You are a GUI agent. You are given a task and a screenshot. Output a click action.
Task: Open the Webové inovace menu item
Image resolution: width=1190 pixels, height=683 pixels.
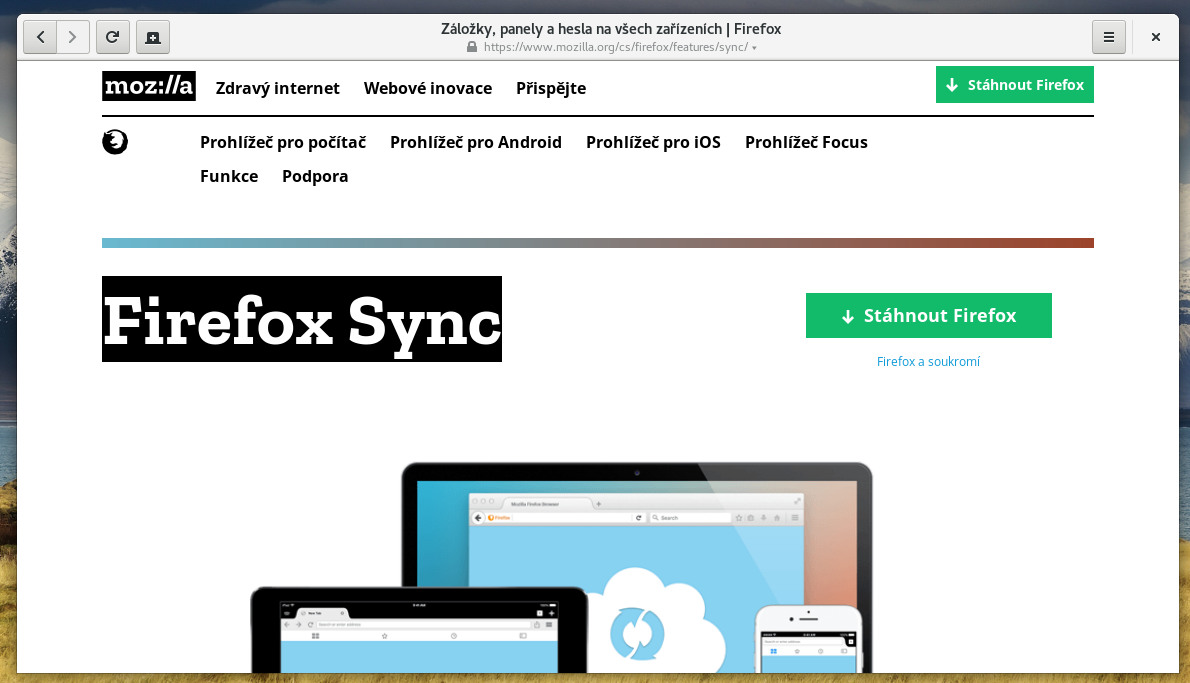tap(428, 88)
